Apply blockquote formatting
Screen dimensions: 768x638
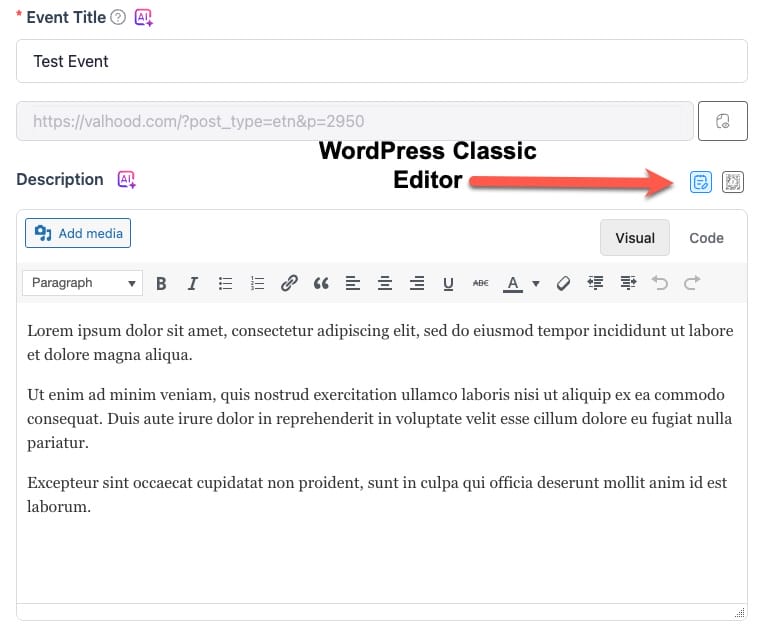pyautogui.click(x=321, y=283)
